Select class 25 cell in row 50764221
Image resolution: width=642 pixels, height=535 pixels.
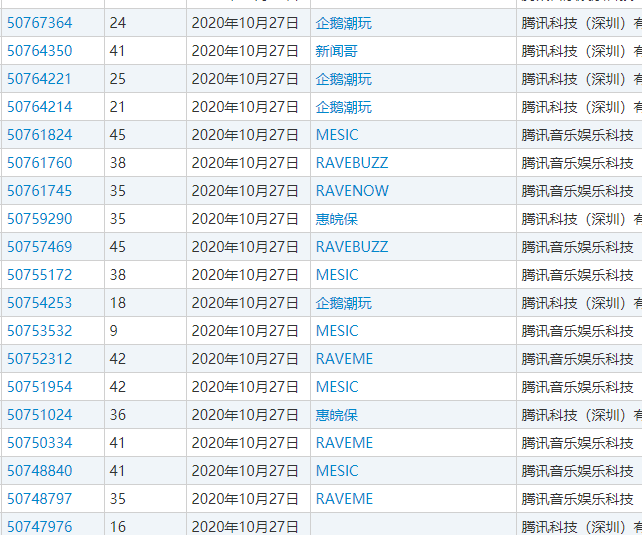point(145,79)
